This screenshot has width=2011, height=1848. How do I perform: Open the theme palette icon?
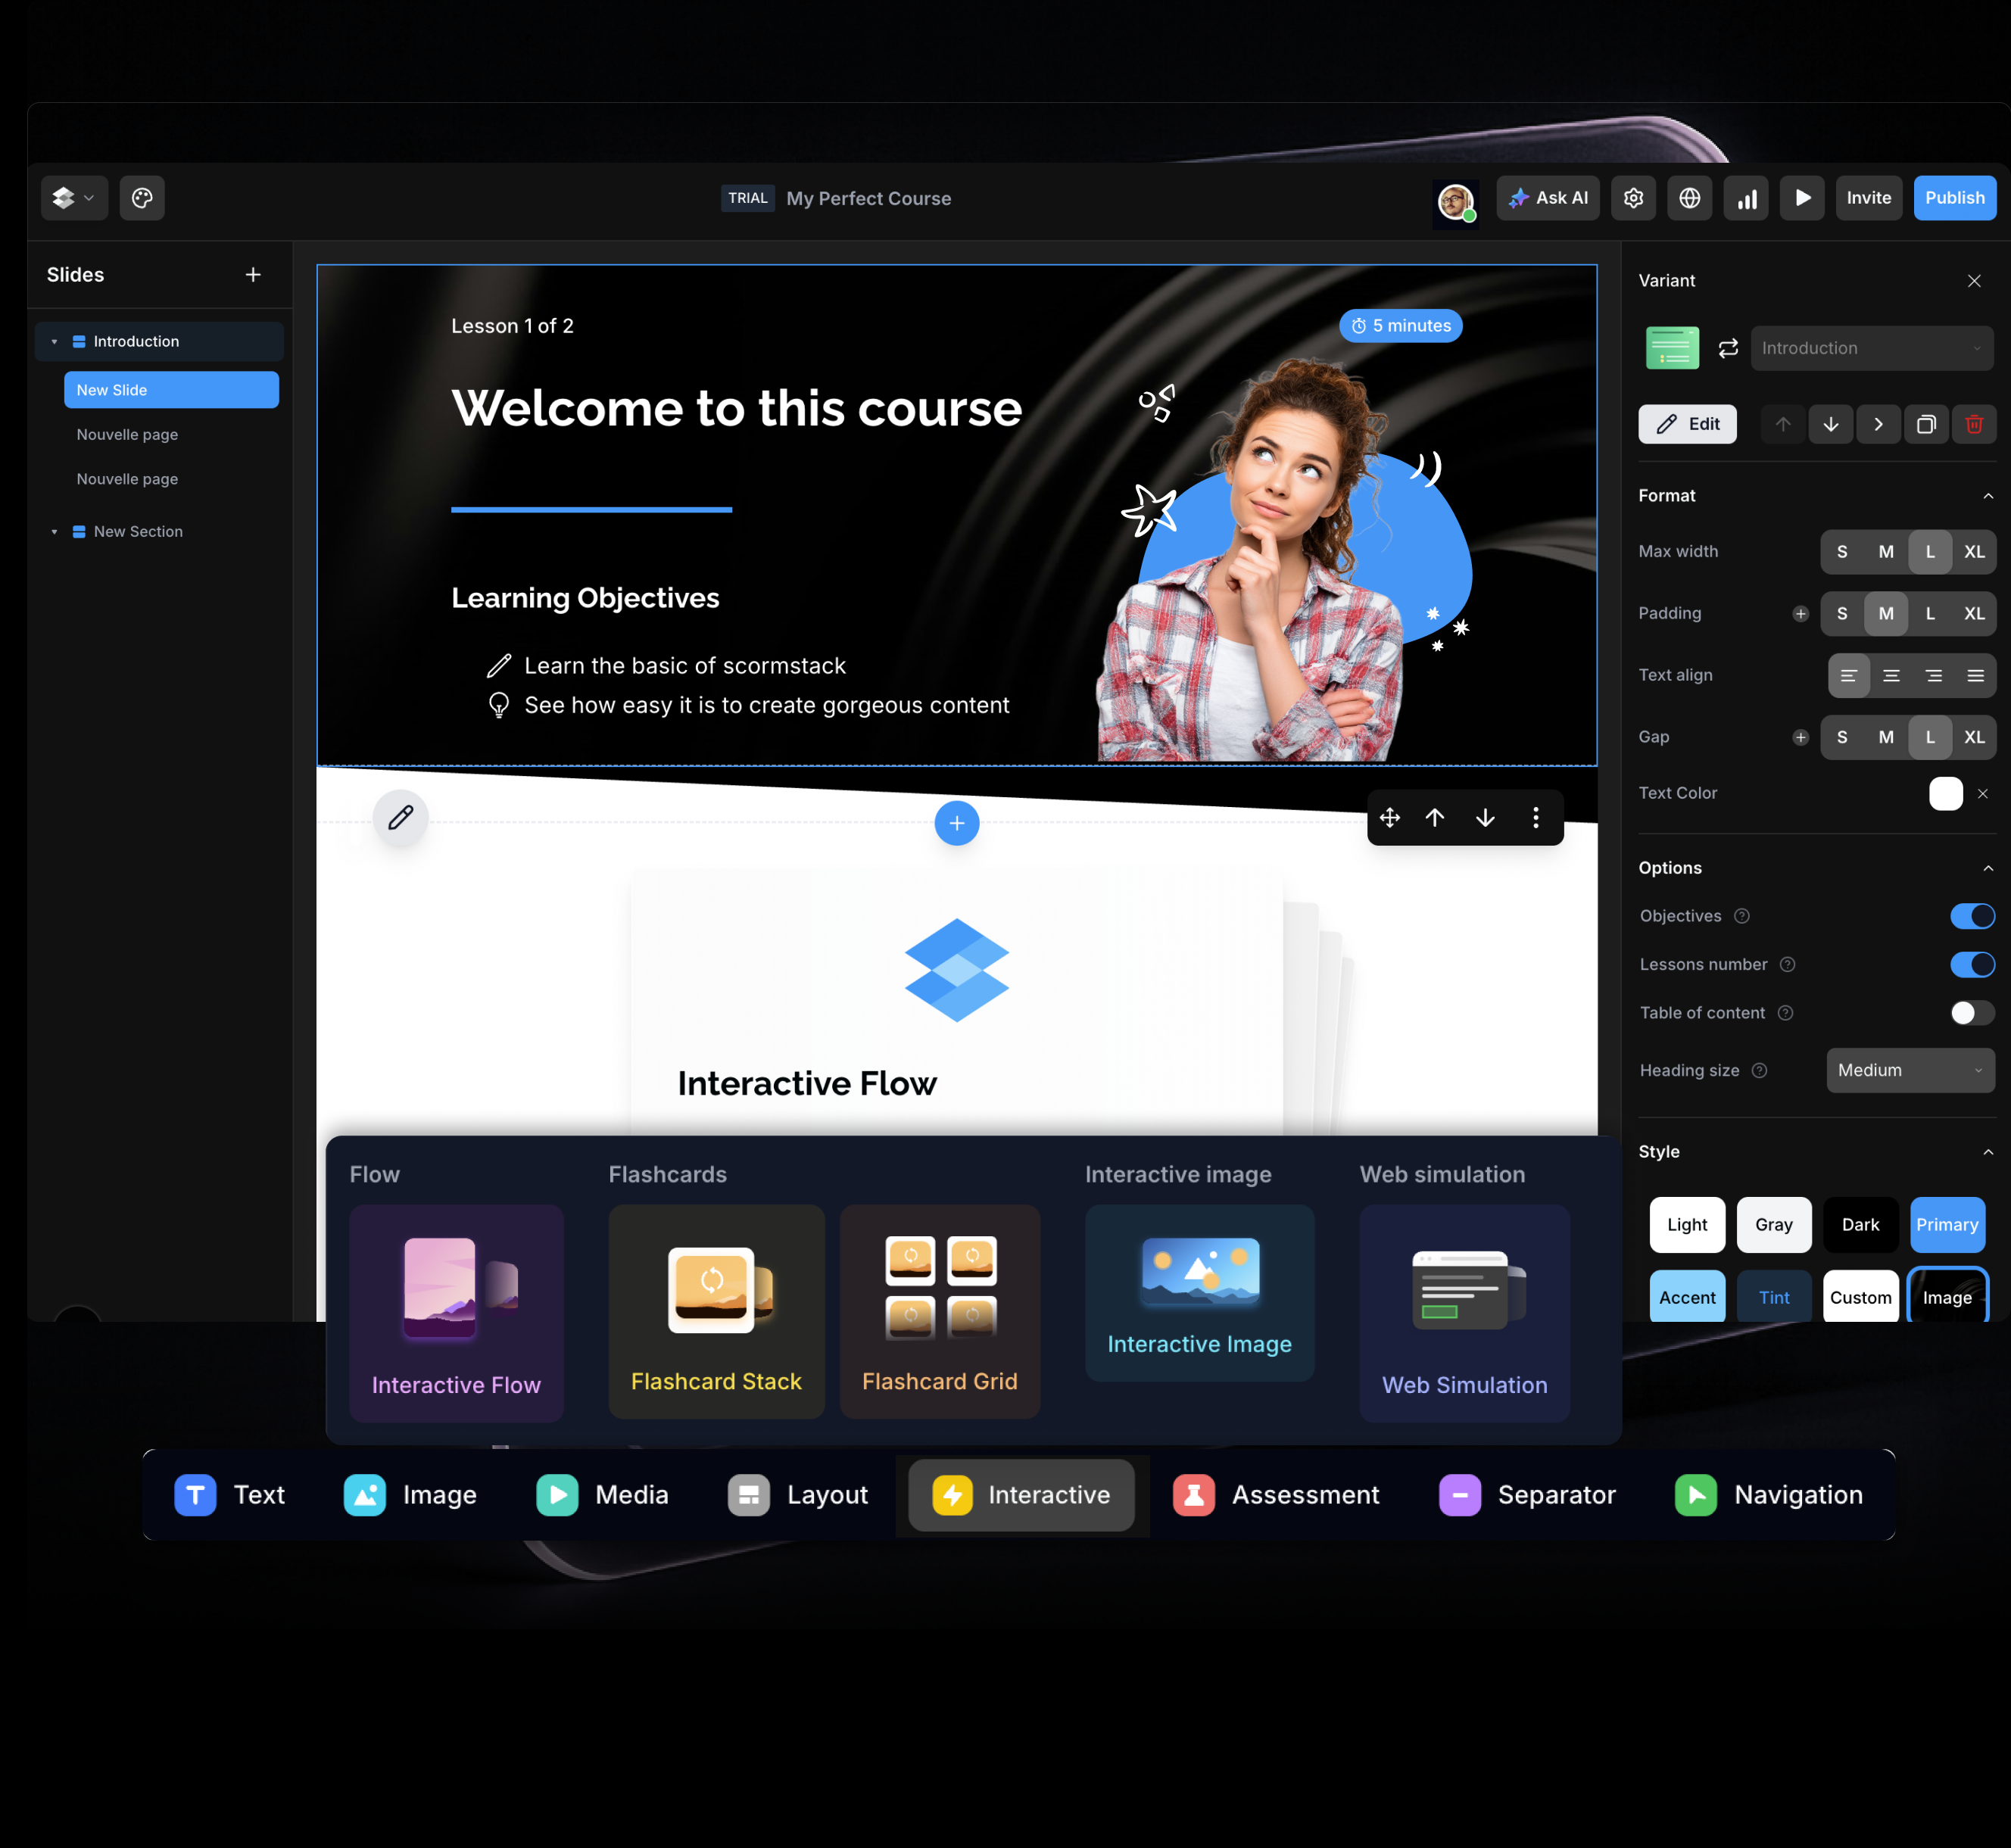pyautogui.click(x=142, y=198)
